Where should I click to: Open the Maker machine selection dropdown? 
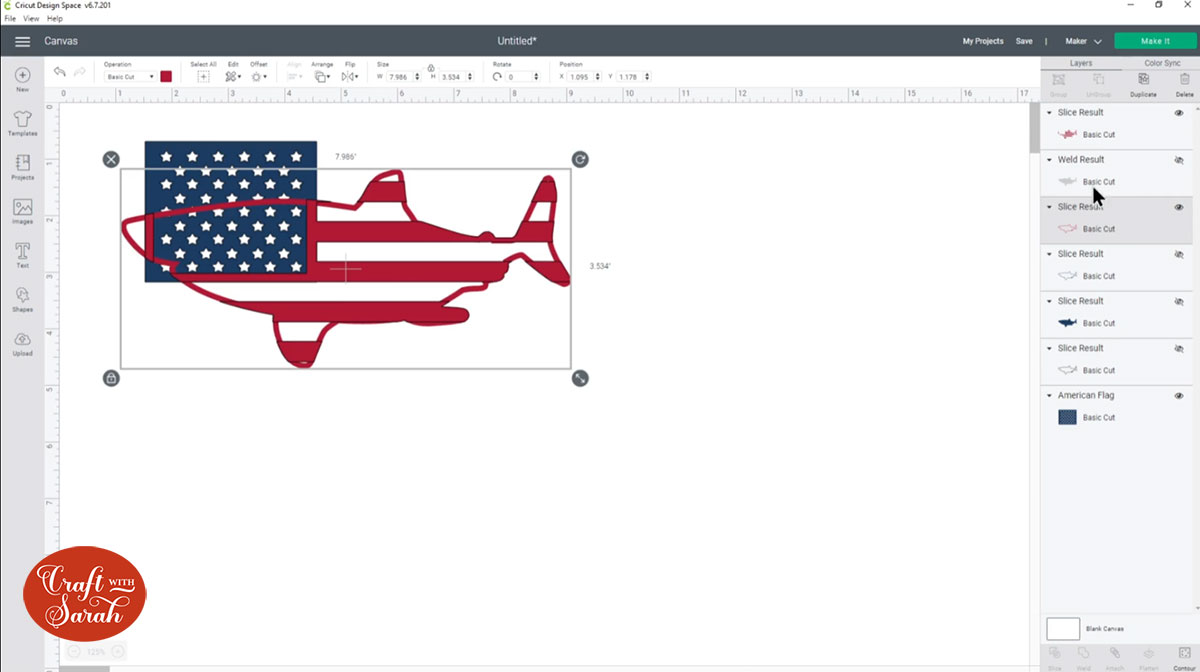tap(1082, 41)
